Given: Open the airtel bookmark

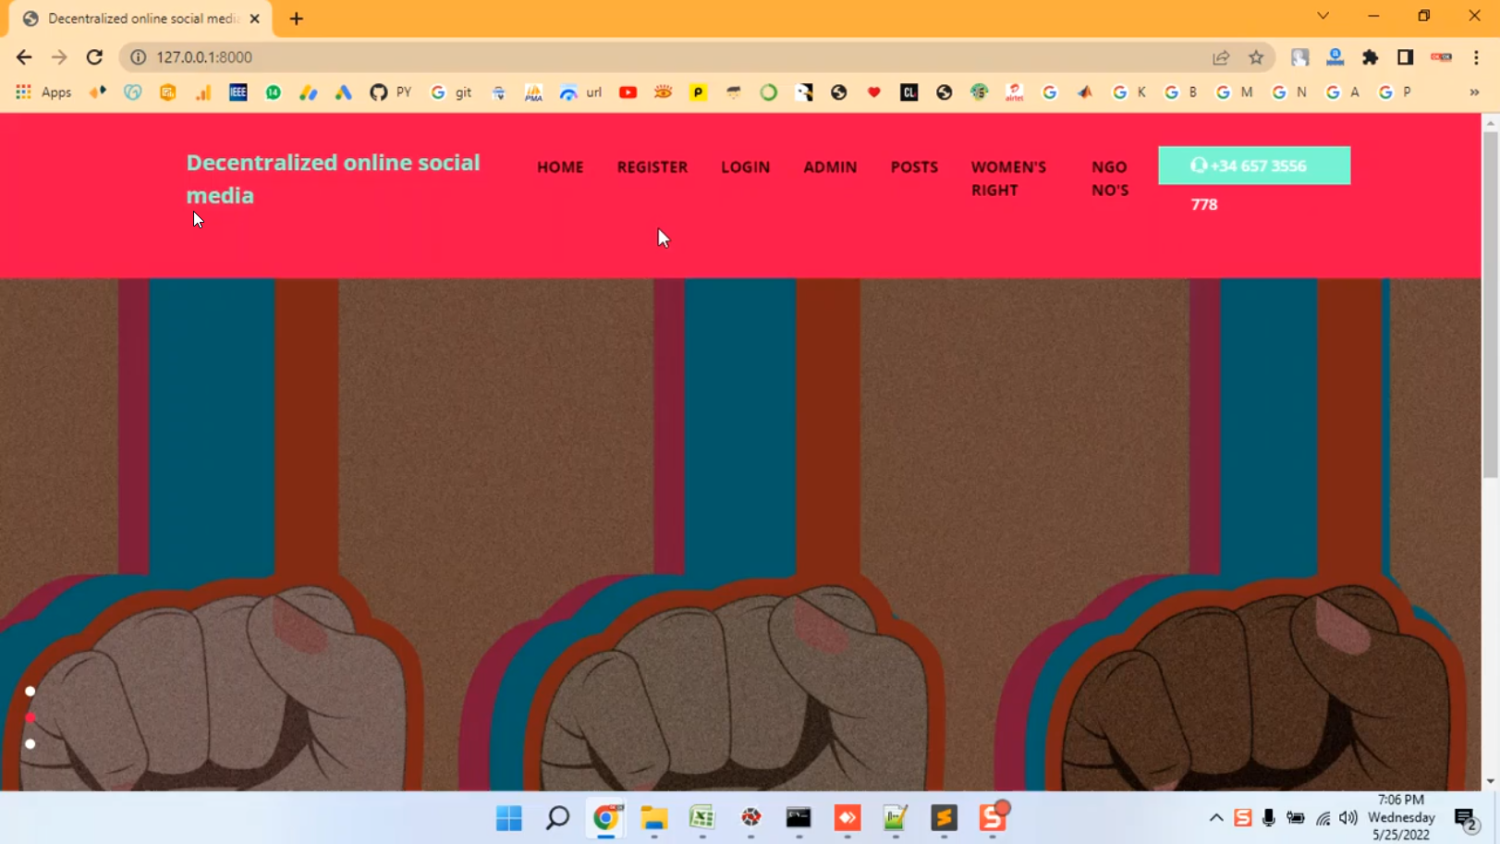Looking at the screenshot, I should (x=1014, y=92).
